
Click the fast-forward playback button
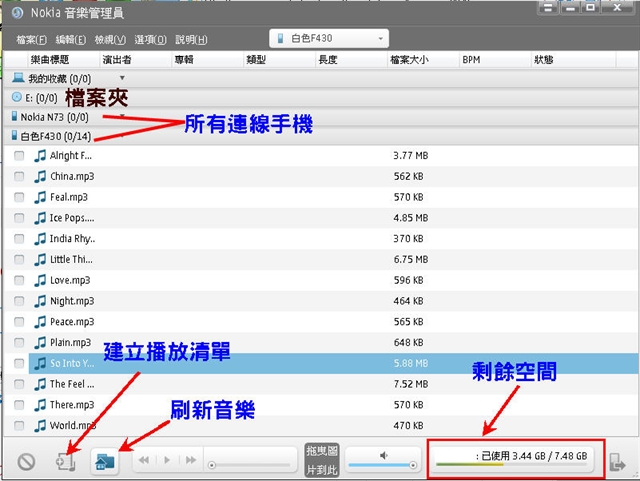(x=191, y=460)
